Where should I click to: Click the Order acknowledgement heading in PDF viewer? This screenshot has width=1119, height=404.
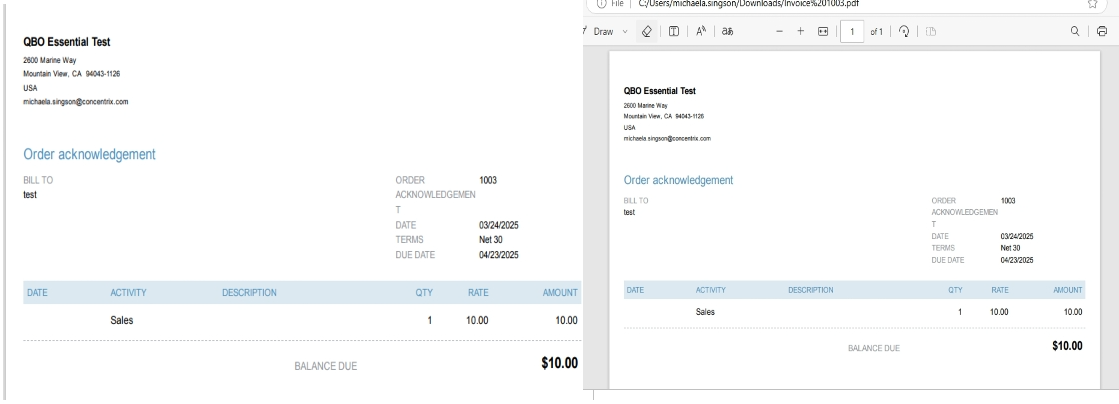(679, 181)
